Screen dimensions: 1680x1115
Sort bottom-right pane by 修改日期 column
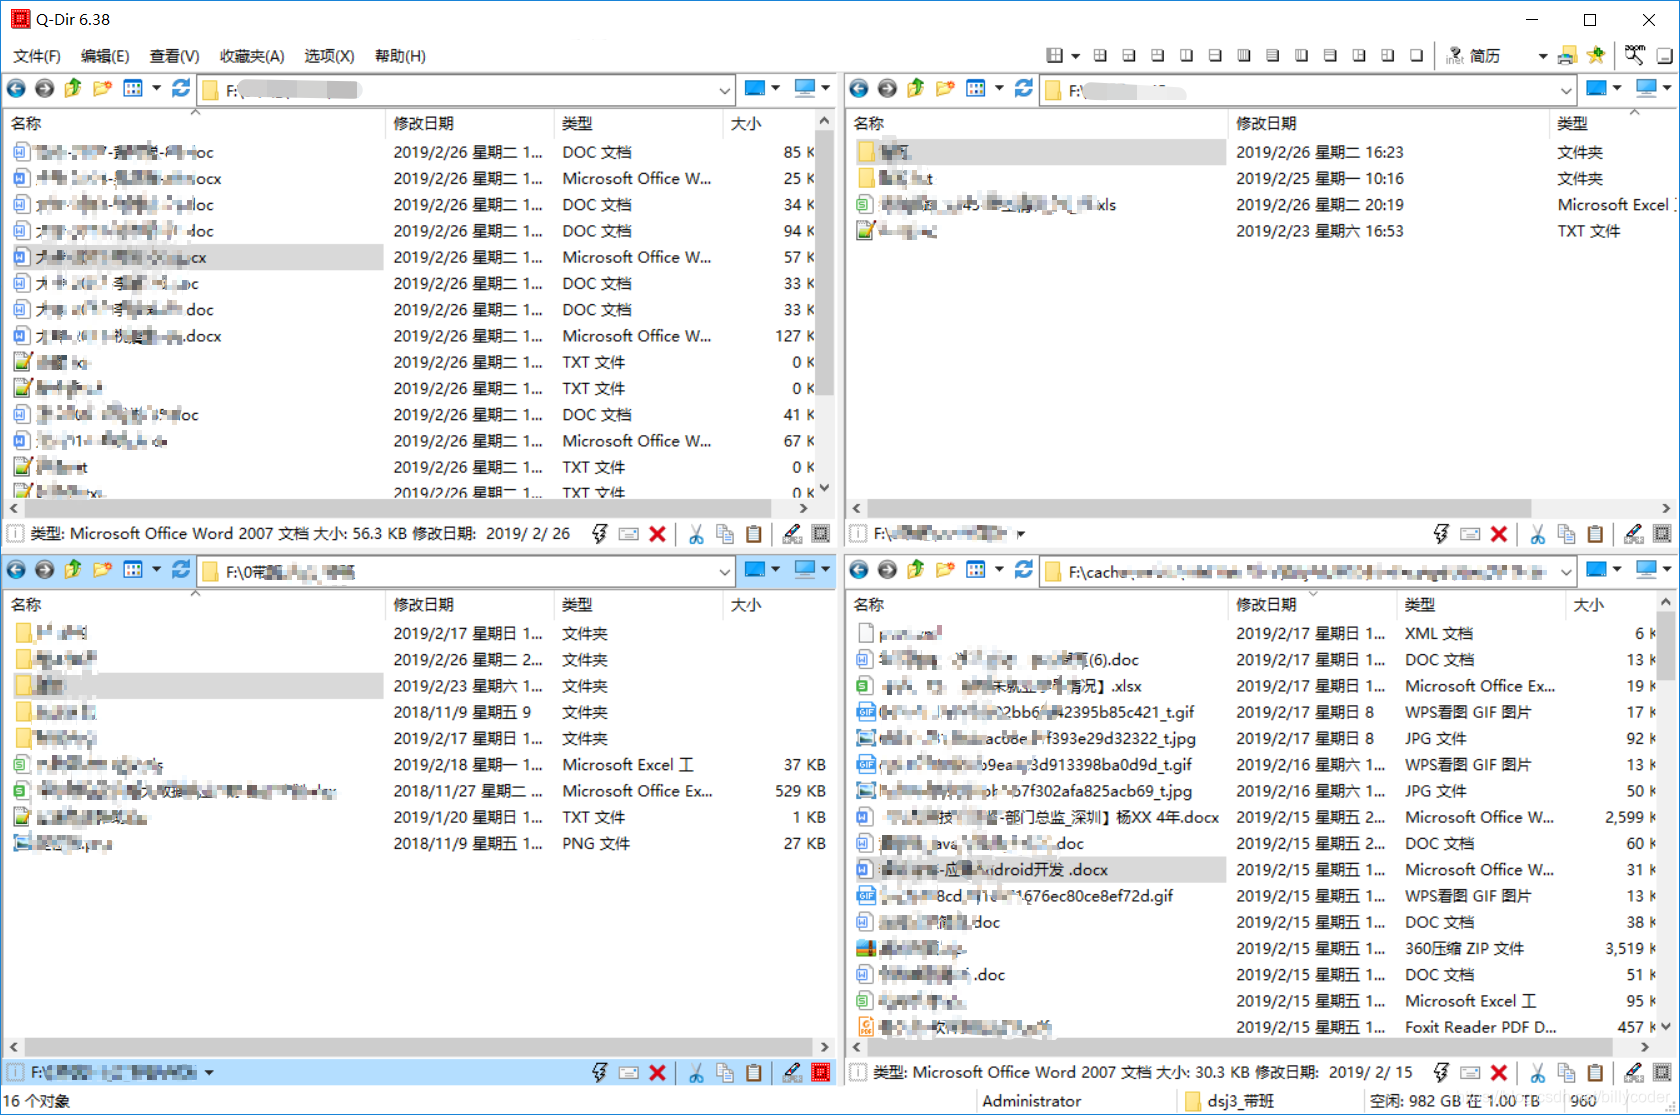click(x=1312, y=604)
